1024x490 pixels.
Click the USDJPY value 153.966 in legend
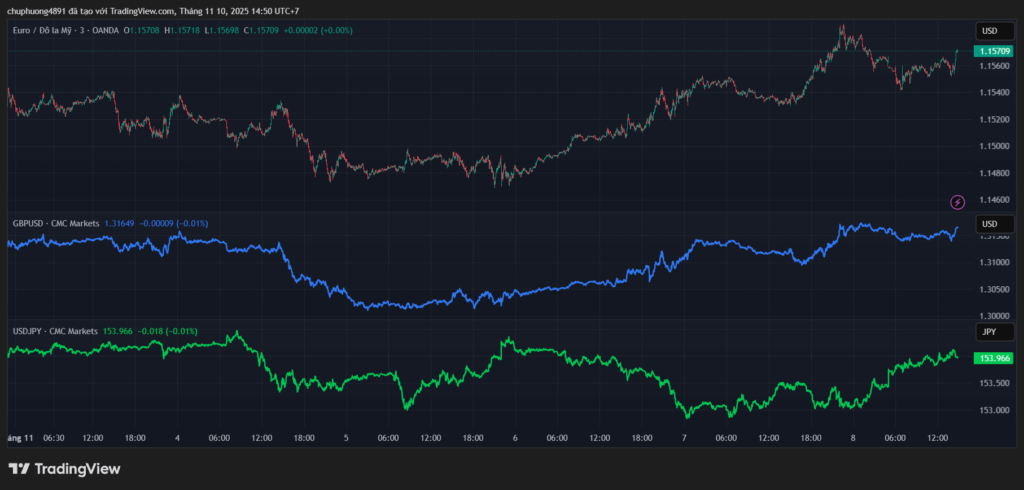118,331
